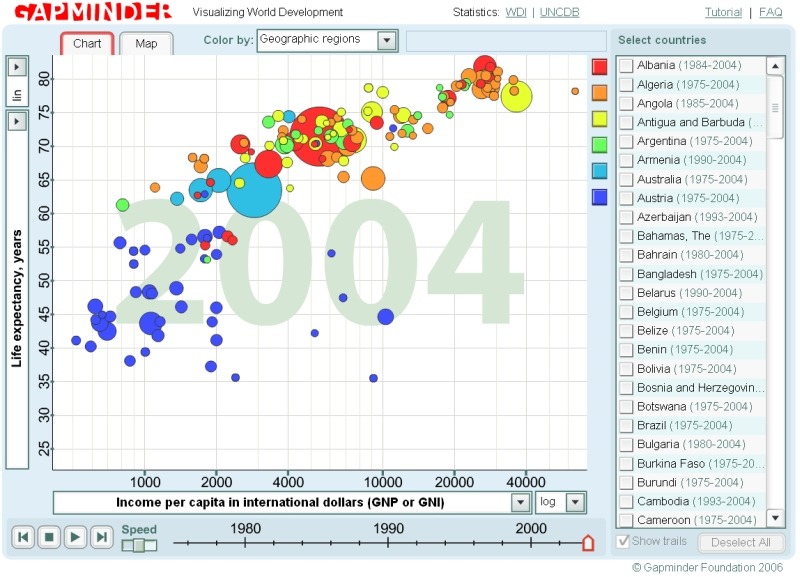
Task: Stop the animation playback
Action: pos(49,537)
